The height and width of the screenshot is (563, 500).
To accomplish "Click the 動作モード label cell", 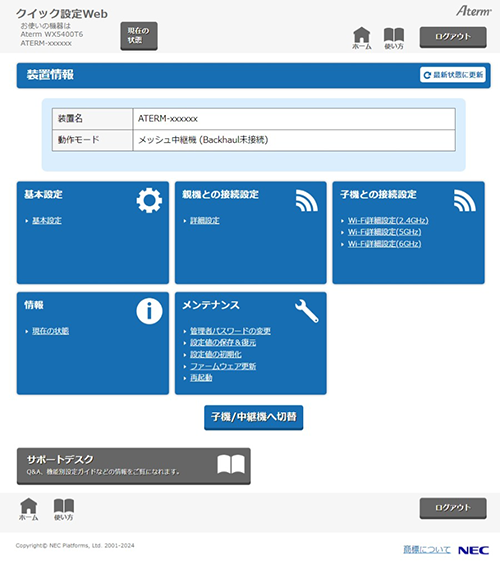I will tap(92, 140).
